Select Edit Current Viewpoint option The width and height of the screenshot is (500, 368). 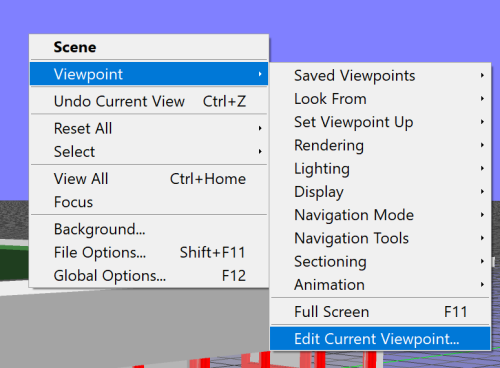pyautogui.click(x=380, y=339)
